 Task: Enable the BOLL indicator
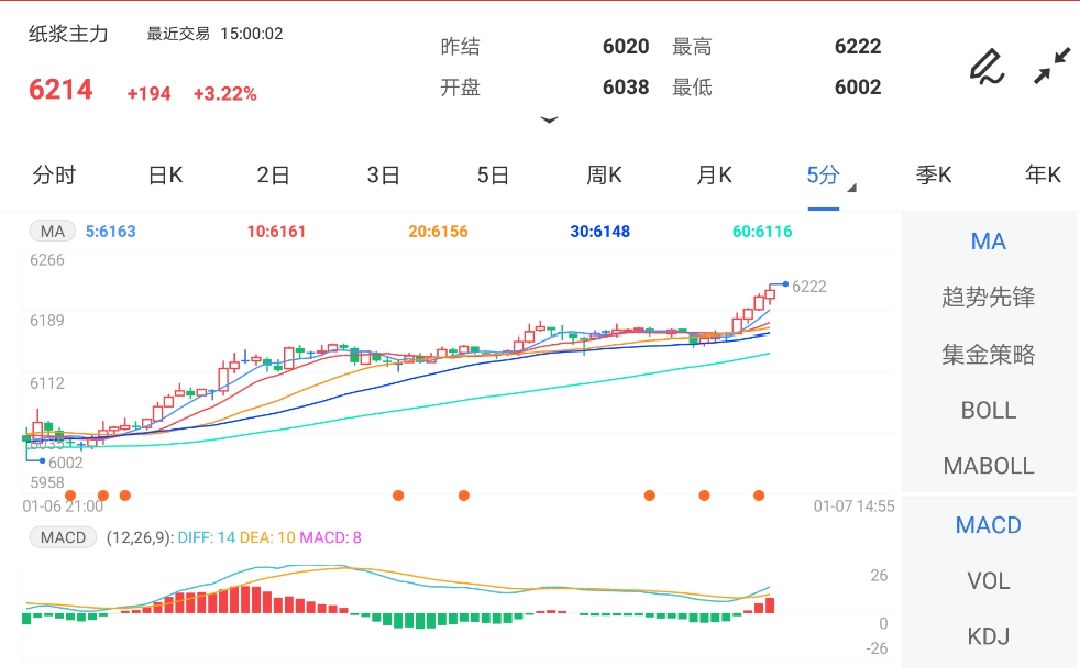pyautogui.click(x=987, y=410)
